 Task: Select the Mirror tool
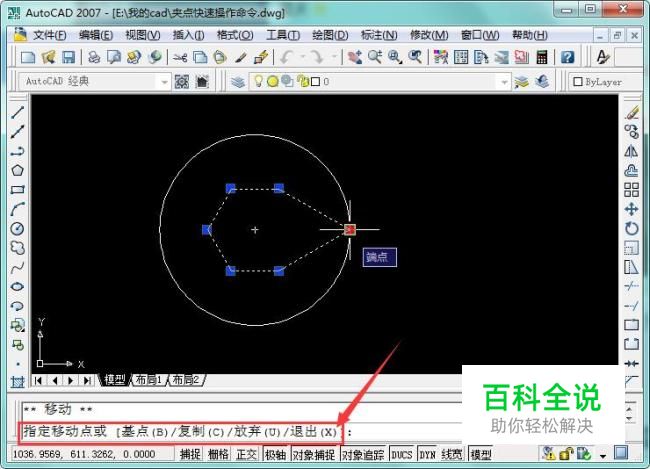632,151
